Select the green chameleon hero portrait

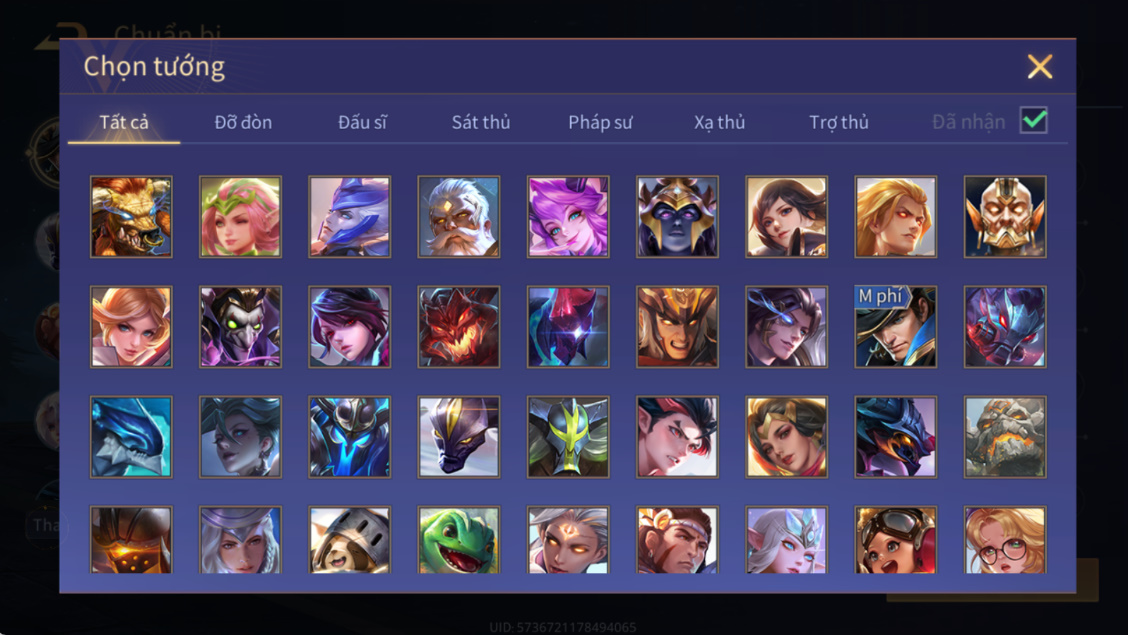tap(459, 539)
